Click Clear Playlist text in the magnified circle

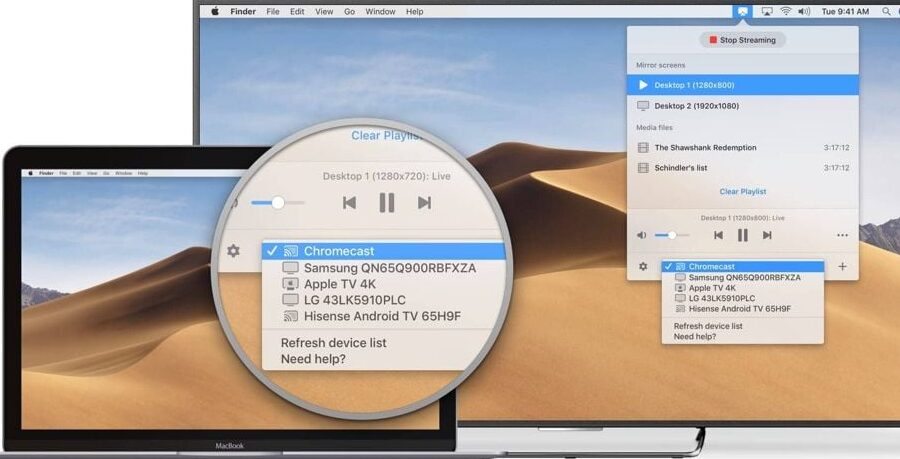point(387,135)
